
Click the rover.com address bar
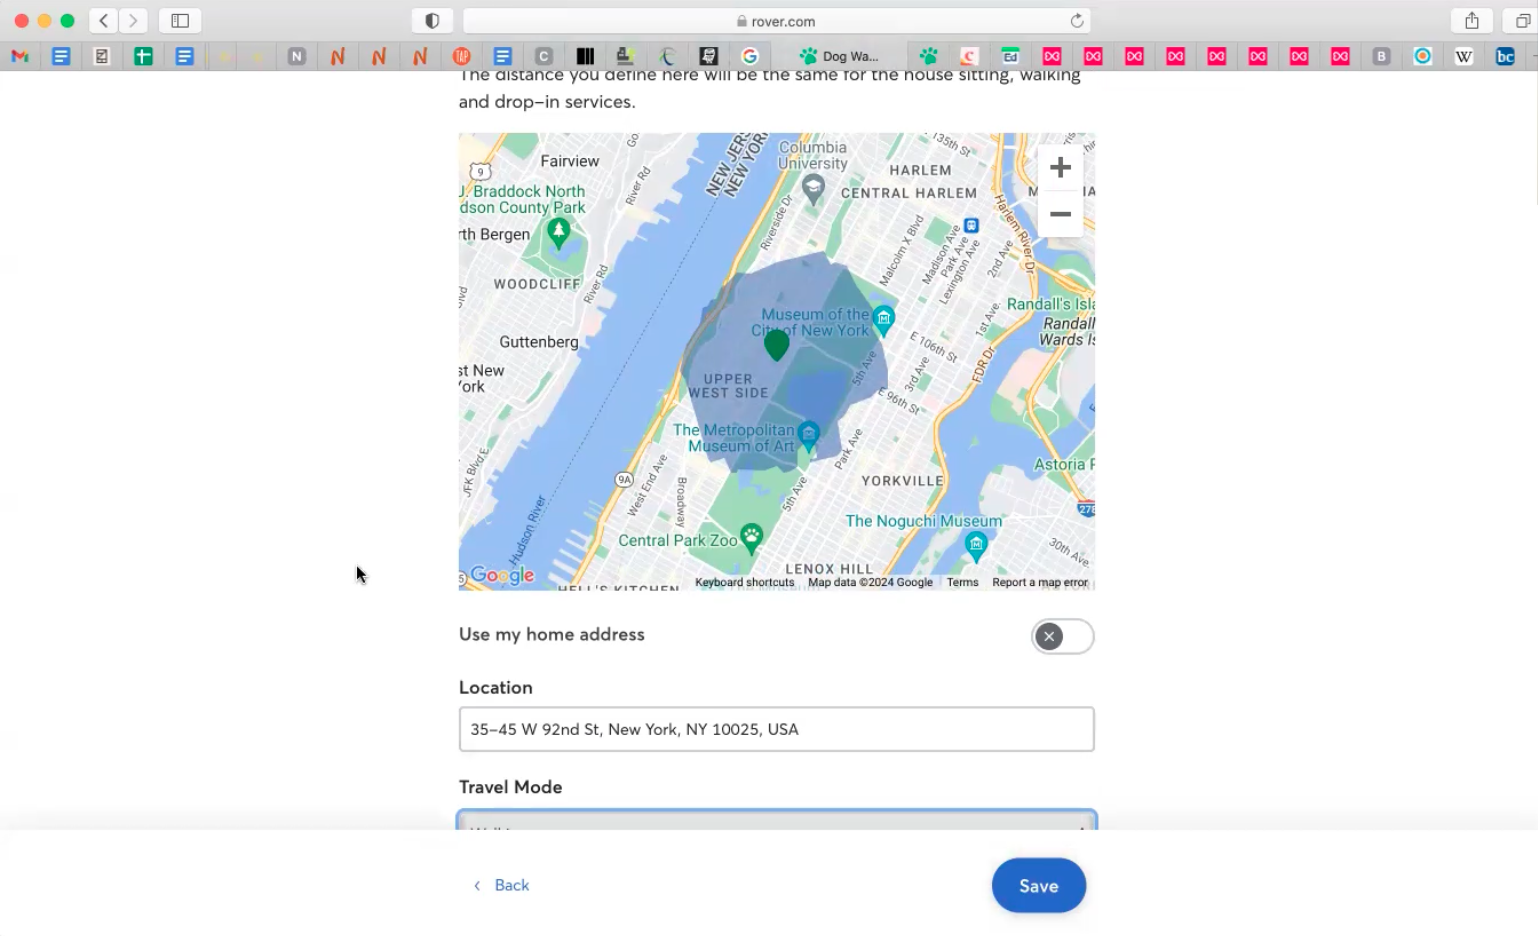pyautogui.click(x=776, y=21)
